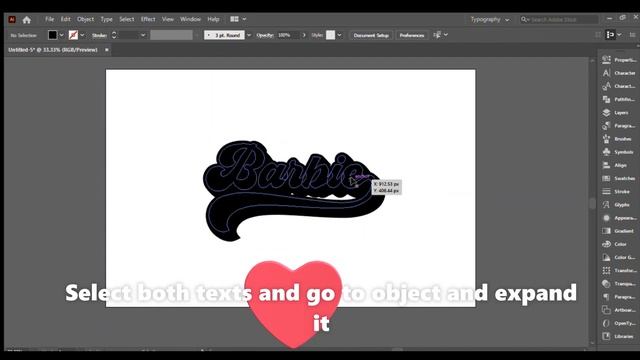Open the control bar panel options menu icon
Screen dimensions: 640x360
[x=633, y=35]
